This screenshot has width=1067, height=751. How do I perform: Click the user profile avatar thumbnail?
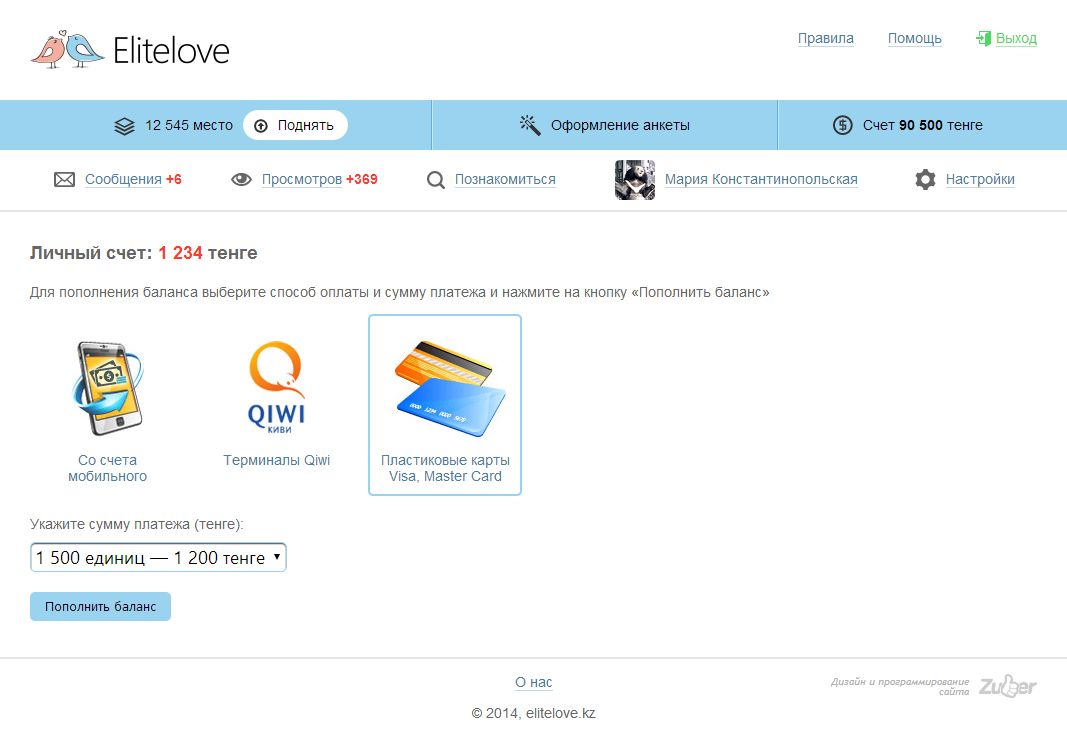634,180
